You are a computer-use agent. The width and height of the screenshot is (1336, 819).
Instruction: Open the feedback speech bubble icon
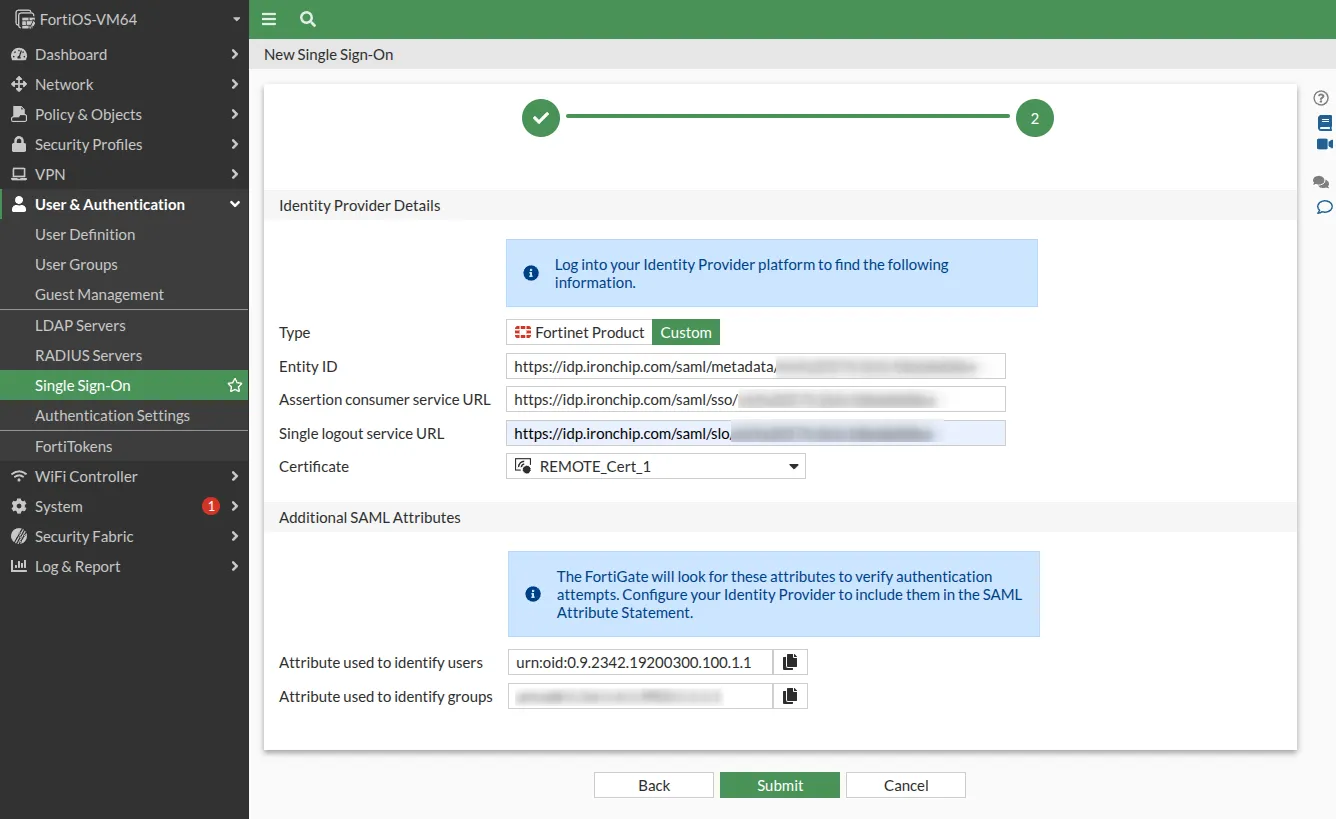1324,207
